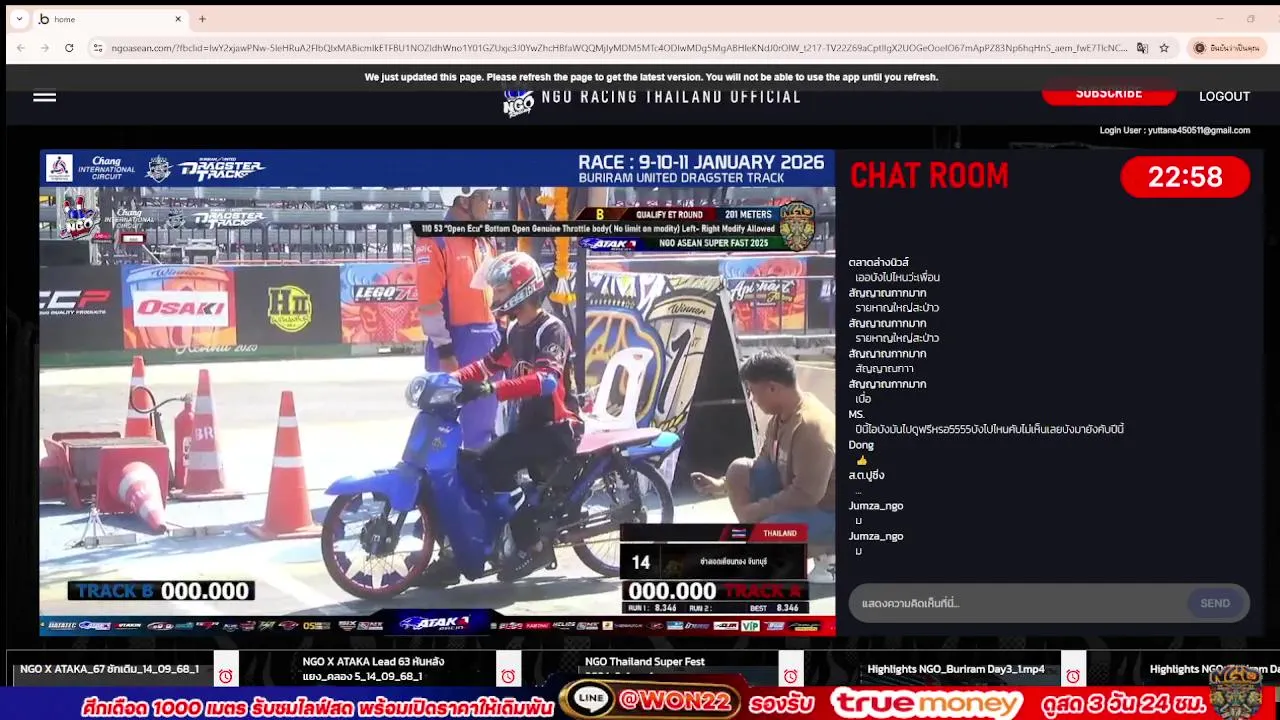
Task: Click alarm clock icon beside NGO X ATAKA Lead 63
Action: (508, 676)
